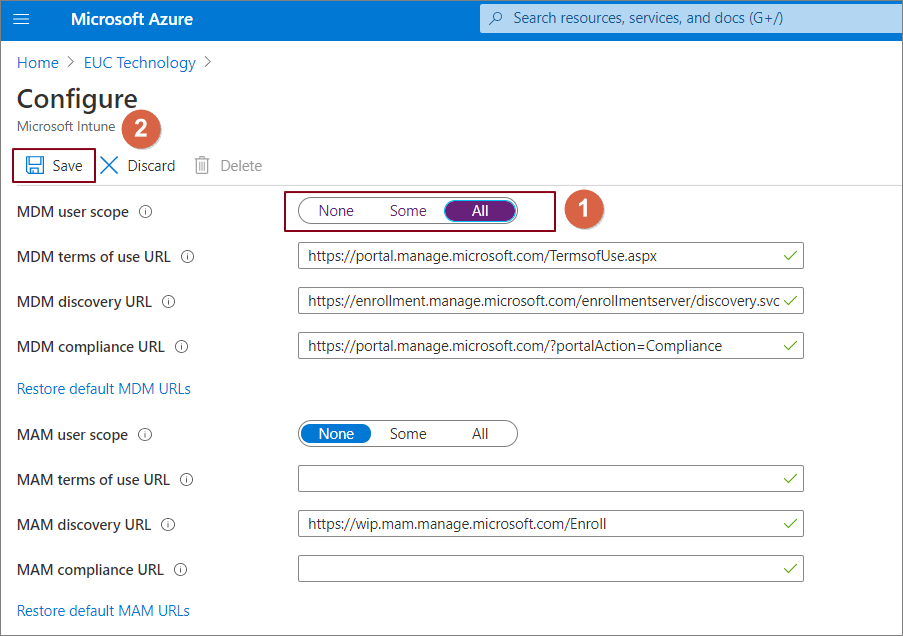Image resolution: width=903 pixels, height=636 pixels.
Task: Click the Discard X icon
Action: pyautogui.click(x=109, y=165)
